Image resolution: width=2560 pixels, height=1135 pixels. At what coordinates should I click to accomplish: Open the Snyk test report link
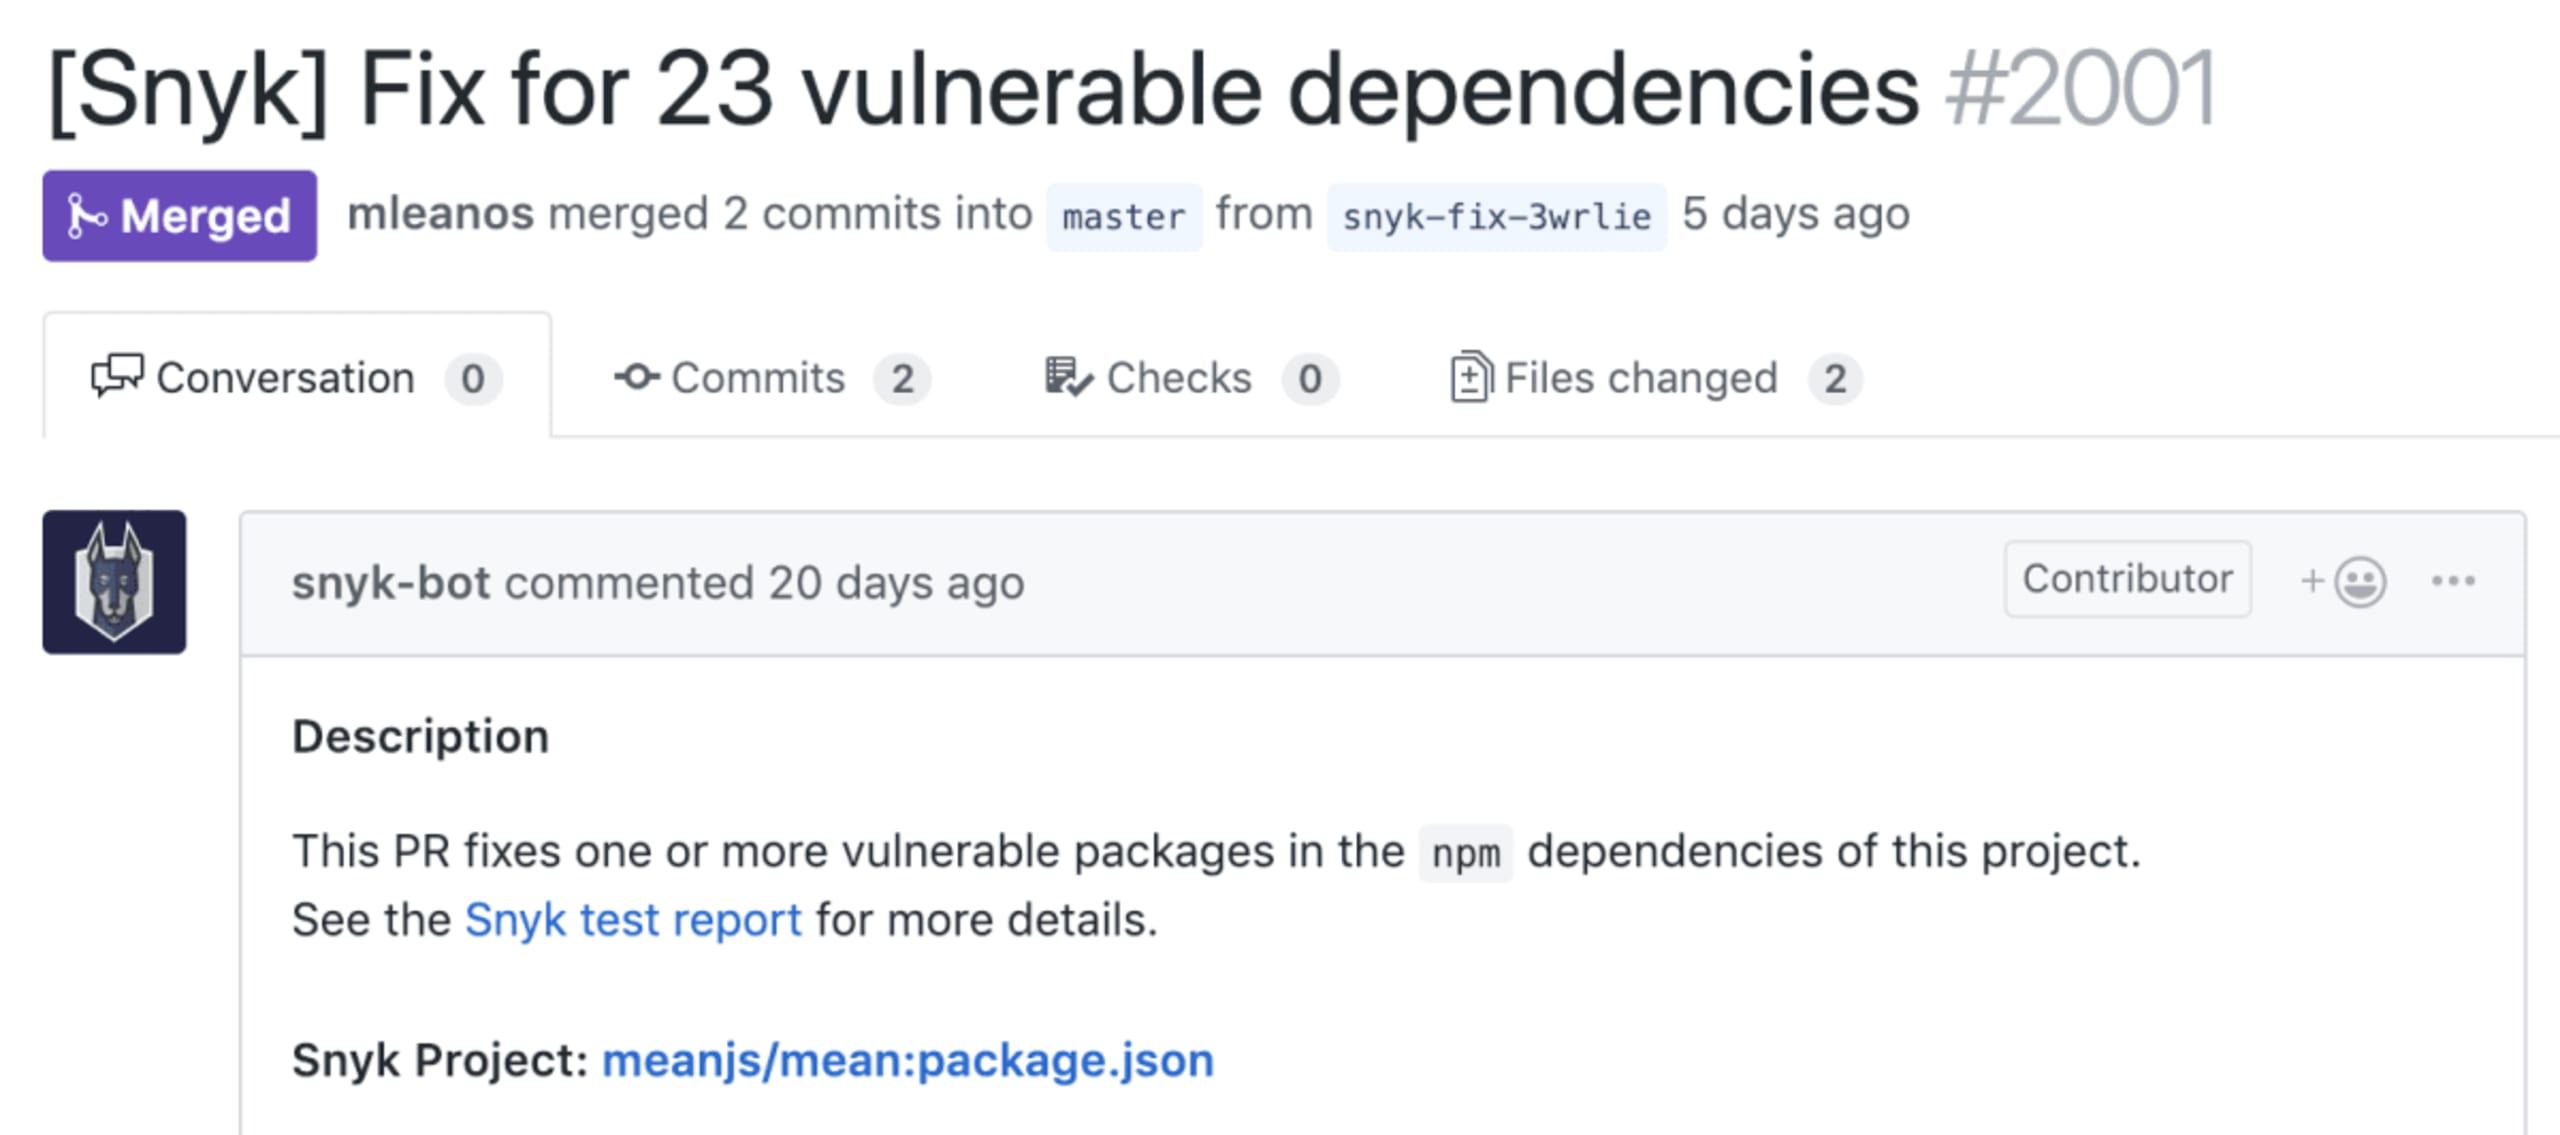(633, 920)
